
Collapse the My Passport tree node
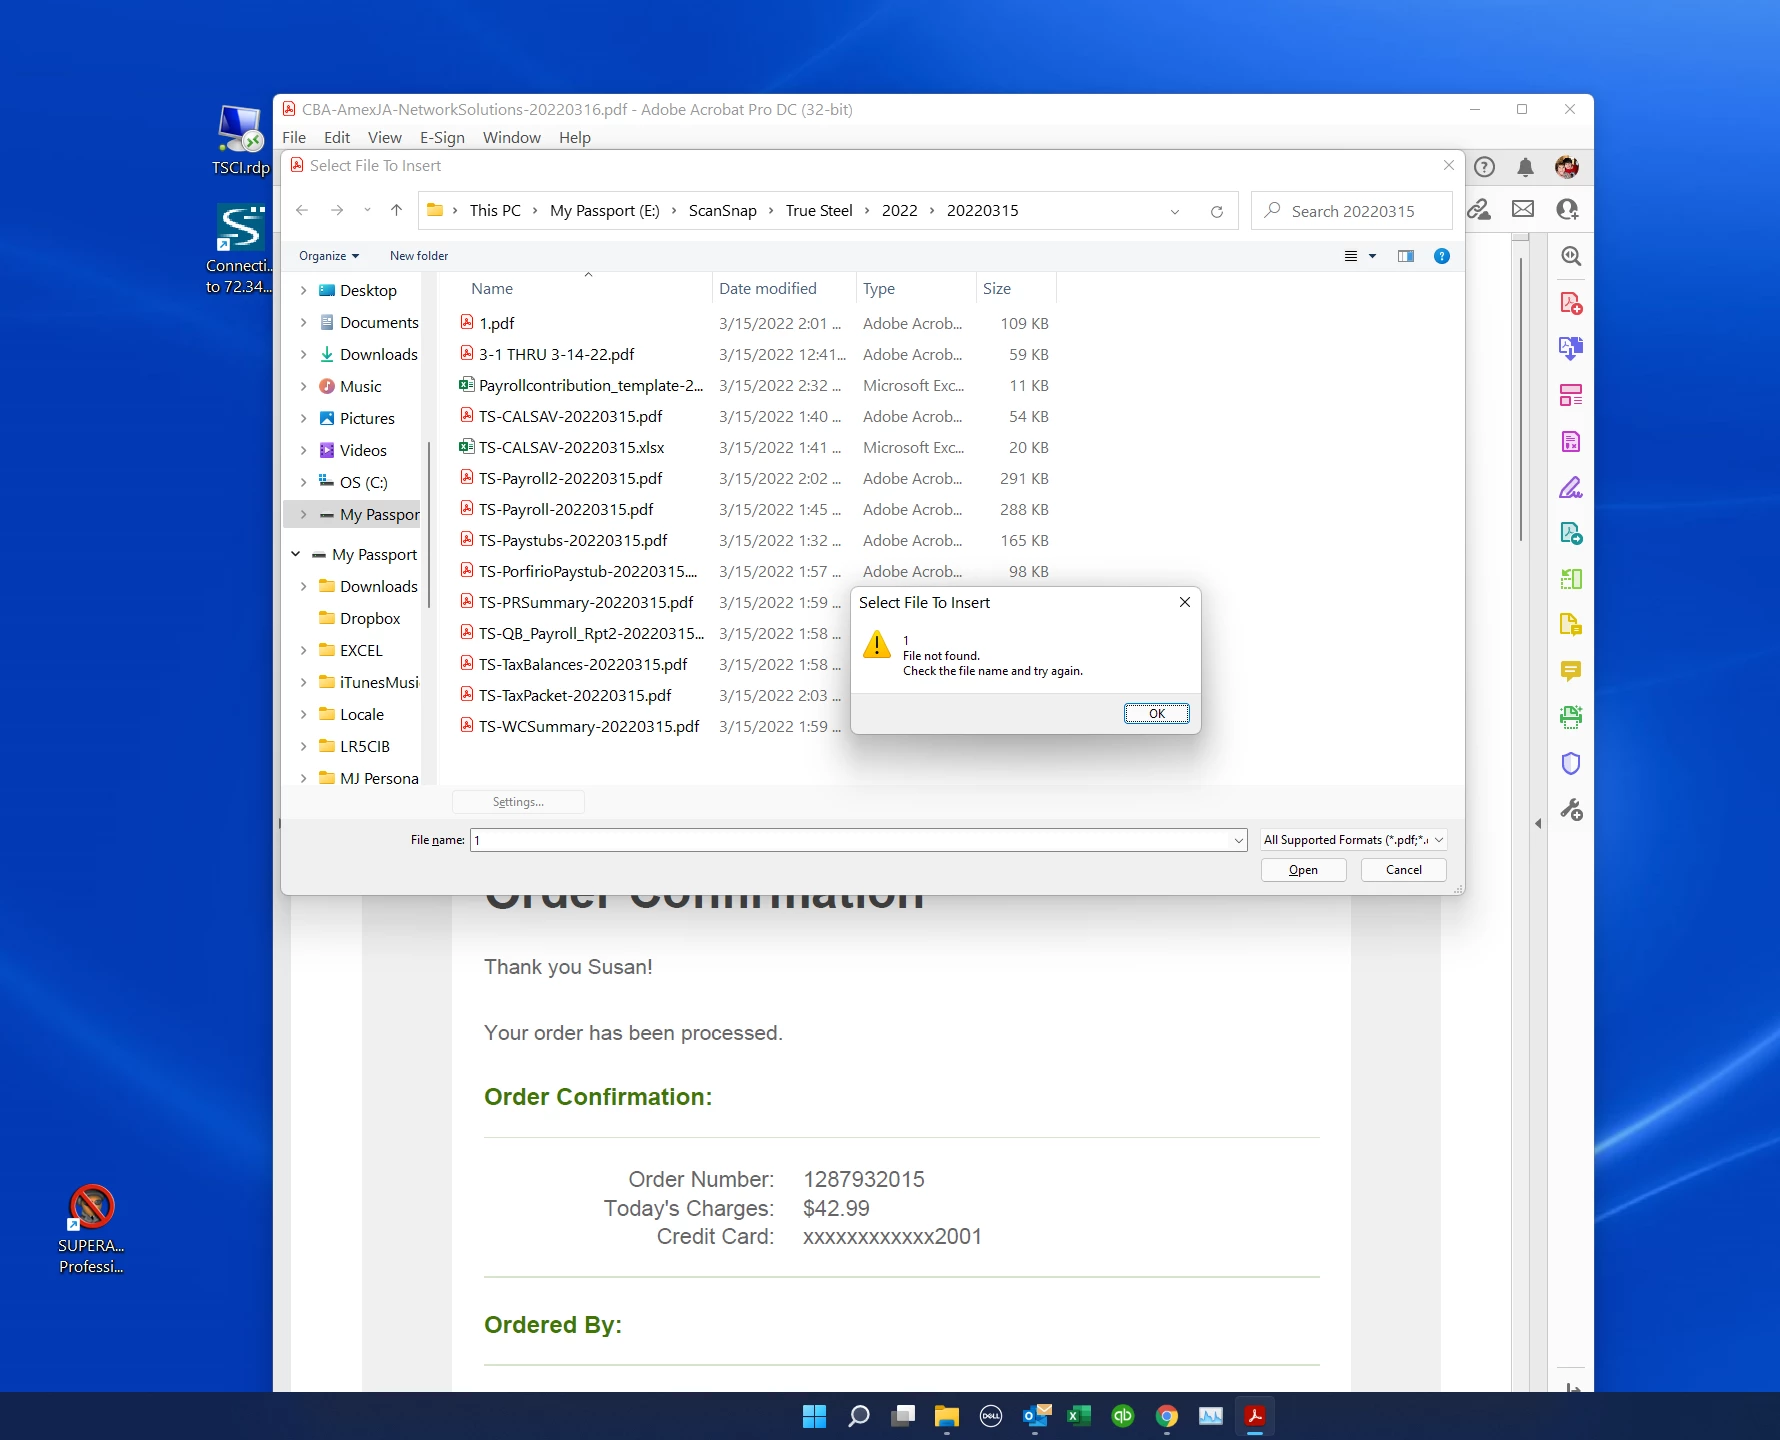(296, 554)
